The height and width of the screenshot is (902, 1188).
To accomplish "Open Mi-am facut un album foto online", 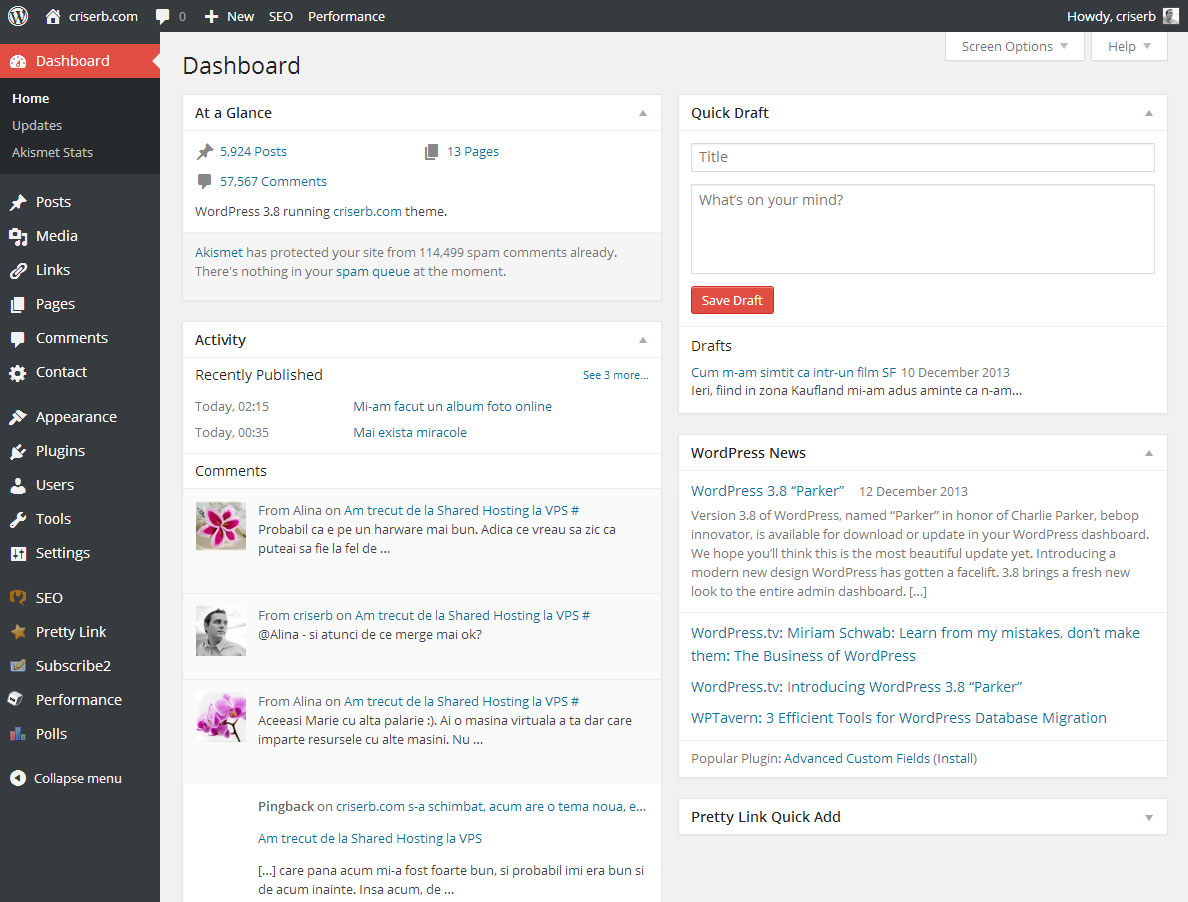I will (x=452, y=407).
